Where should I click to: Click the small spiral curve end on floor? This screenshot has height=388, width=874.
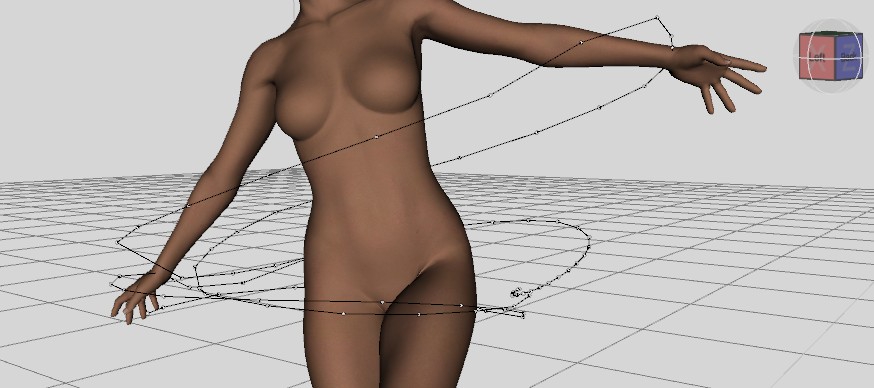(x=516, y=292)
